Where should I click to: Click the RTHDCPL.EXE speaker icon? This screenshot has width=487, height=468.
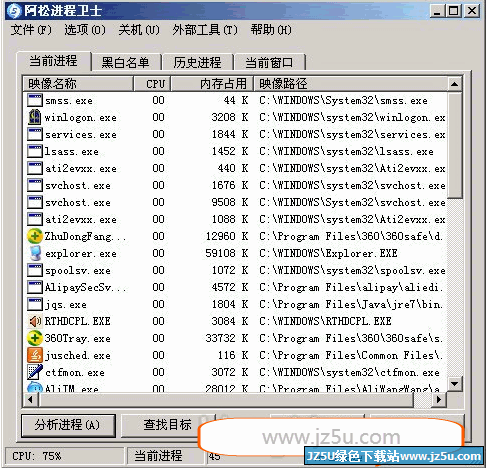pos(35,321)
